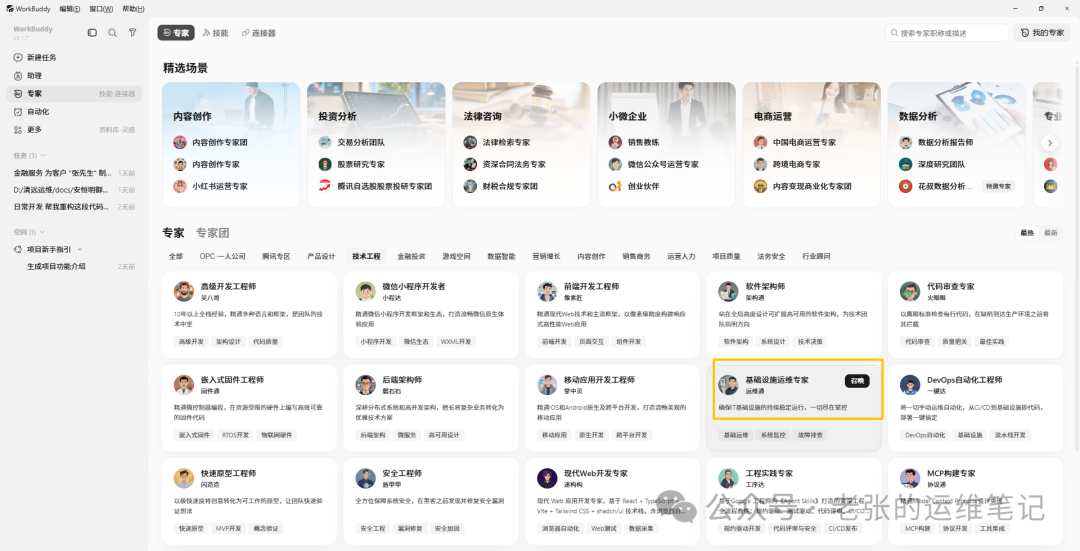Viewport: 1080px width, 551px height.
Task: Click avatar of 数据分析报告师
Action: pyautogui.click(x=906, y=143)
